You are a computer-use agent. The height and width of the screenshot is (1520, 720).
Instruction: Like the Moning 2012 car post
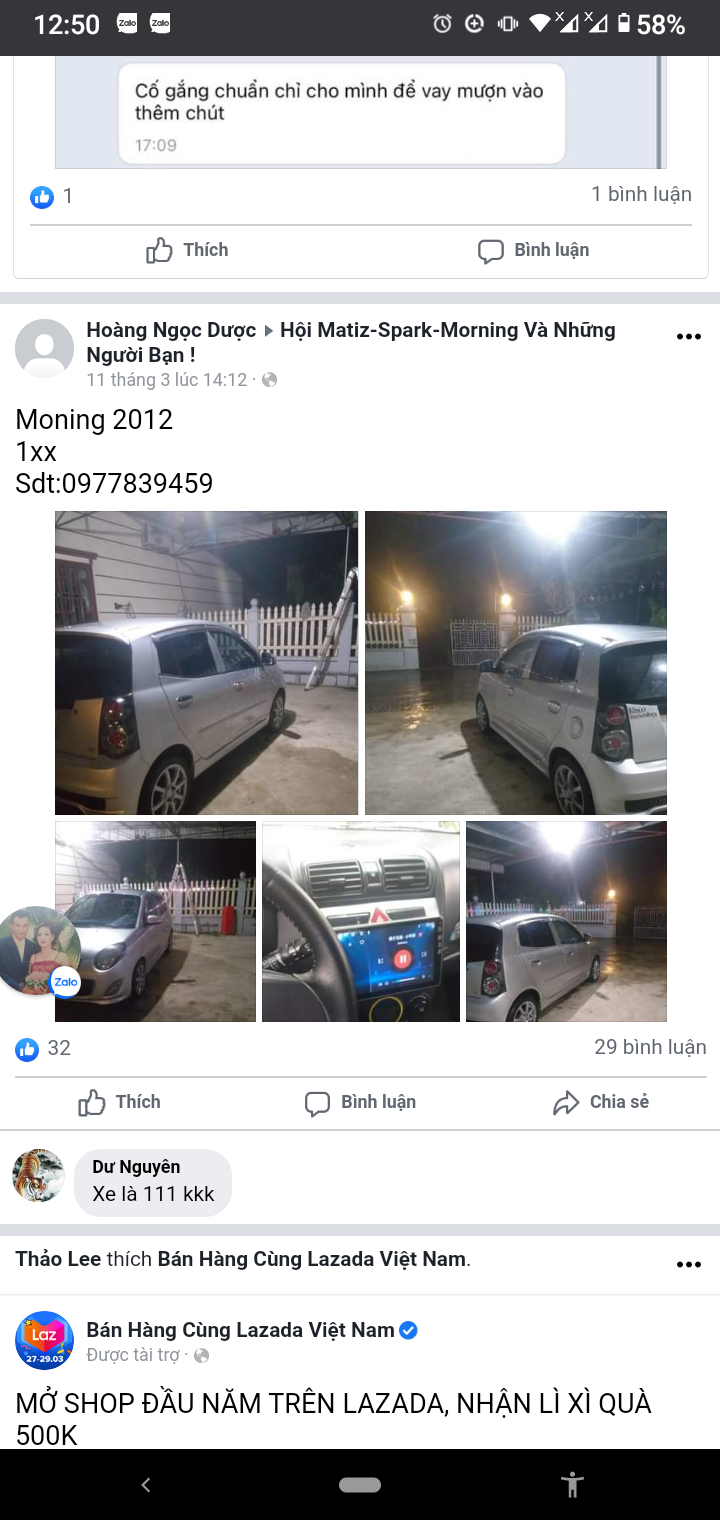point(119,1102)
